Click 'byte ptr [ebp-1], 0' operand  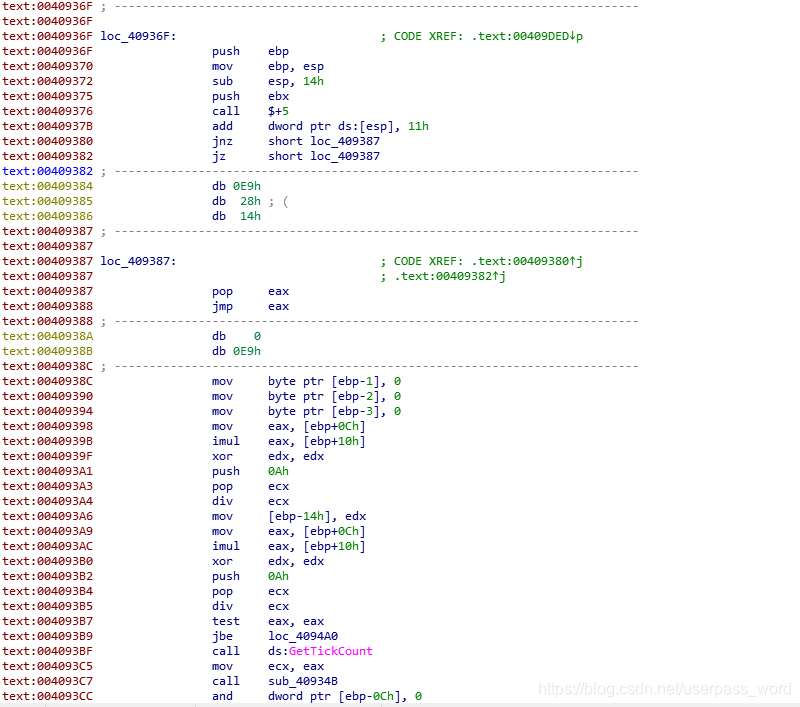coord(334,381)
